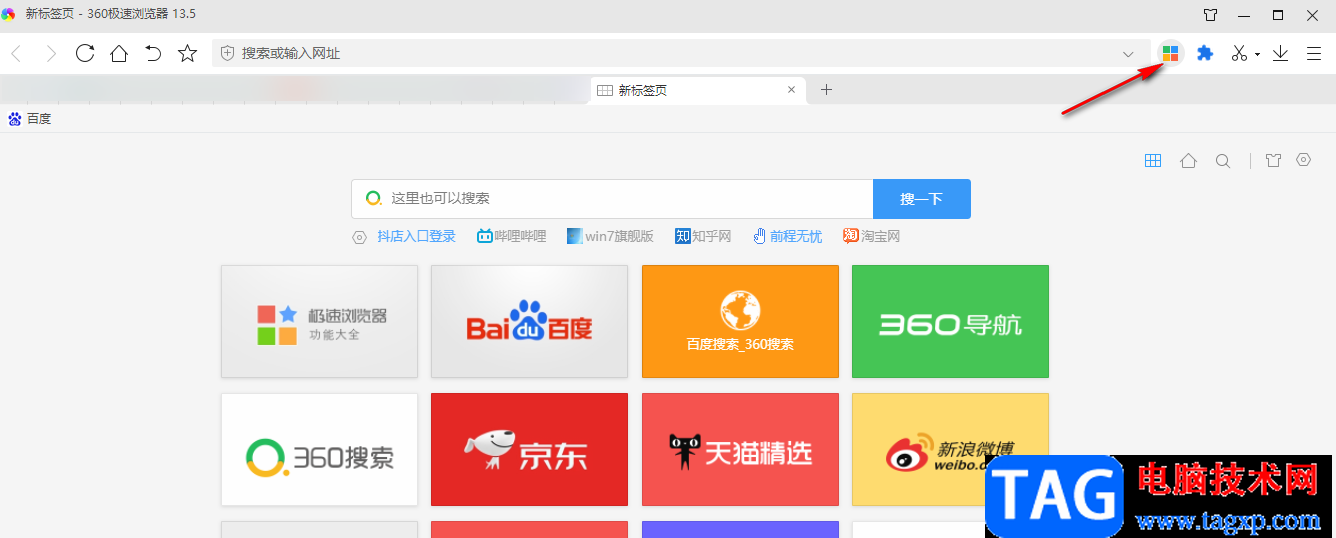Open the win7旗舰版 link

(x=610, y=237)
